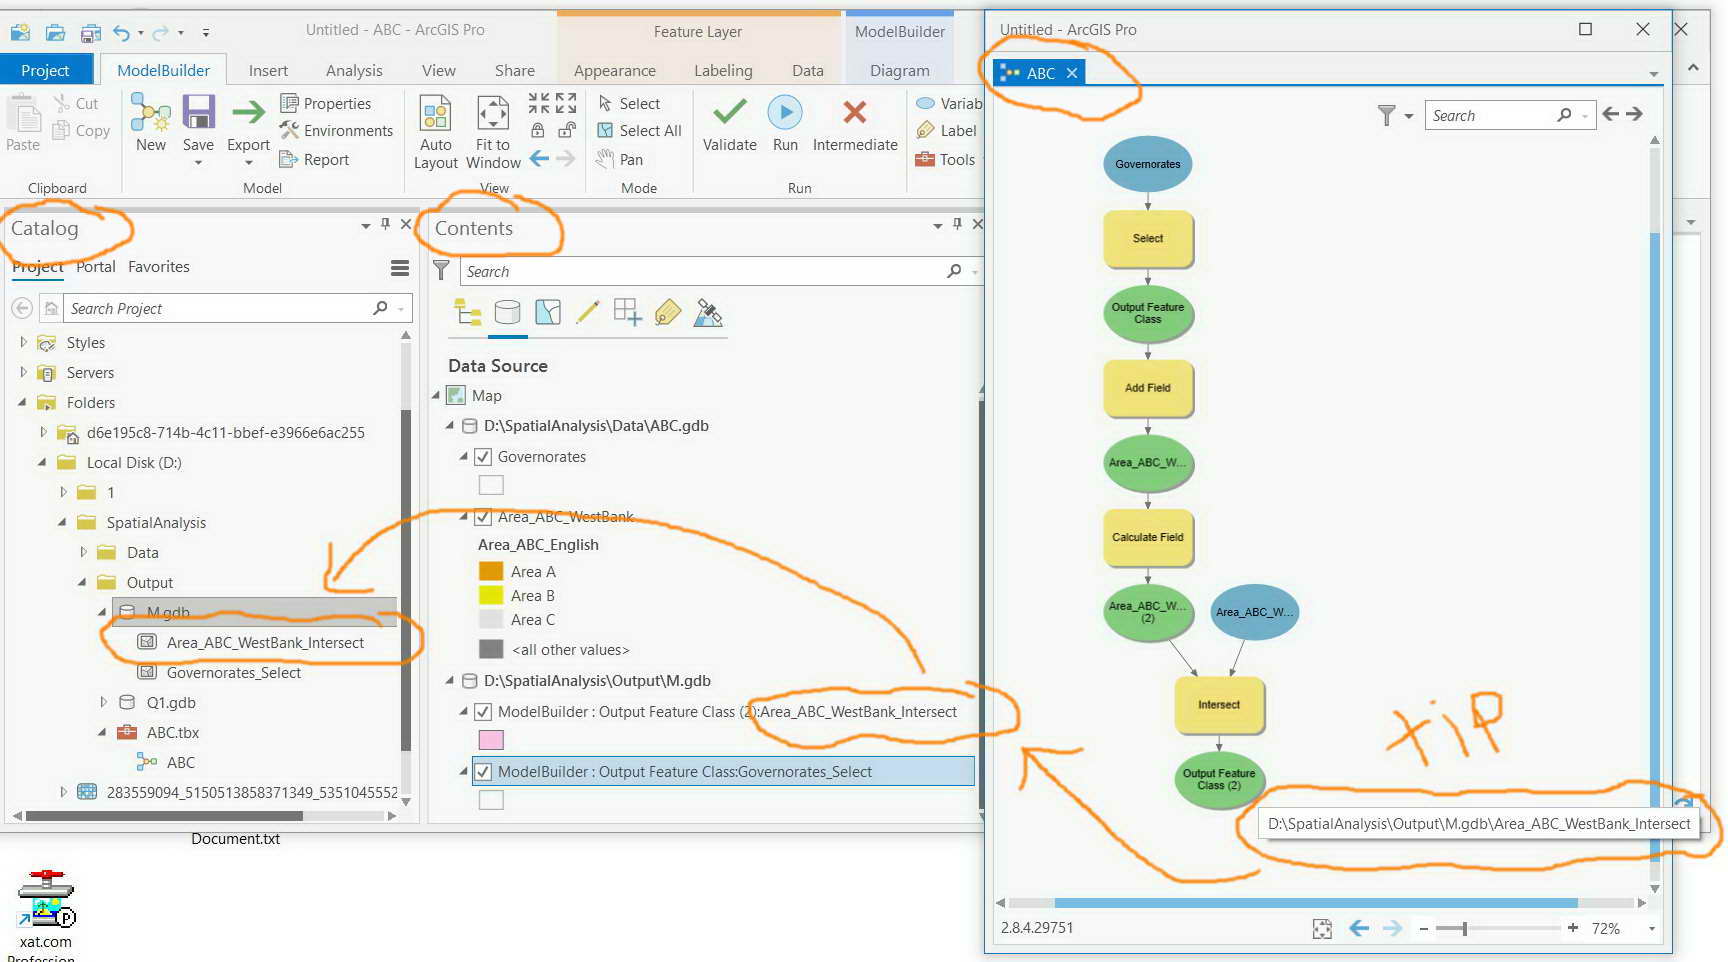Open the Analysis menu tab
This screenshot has height=962, width=1728.
(x=354, y=69)
